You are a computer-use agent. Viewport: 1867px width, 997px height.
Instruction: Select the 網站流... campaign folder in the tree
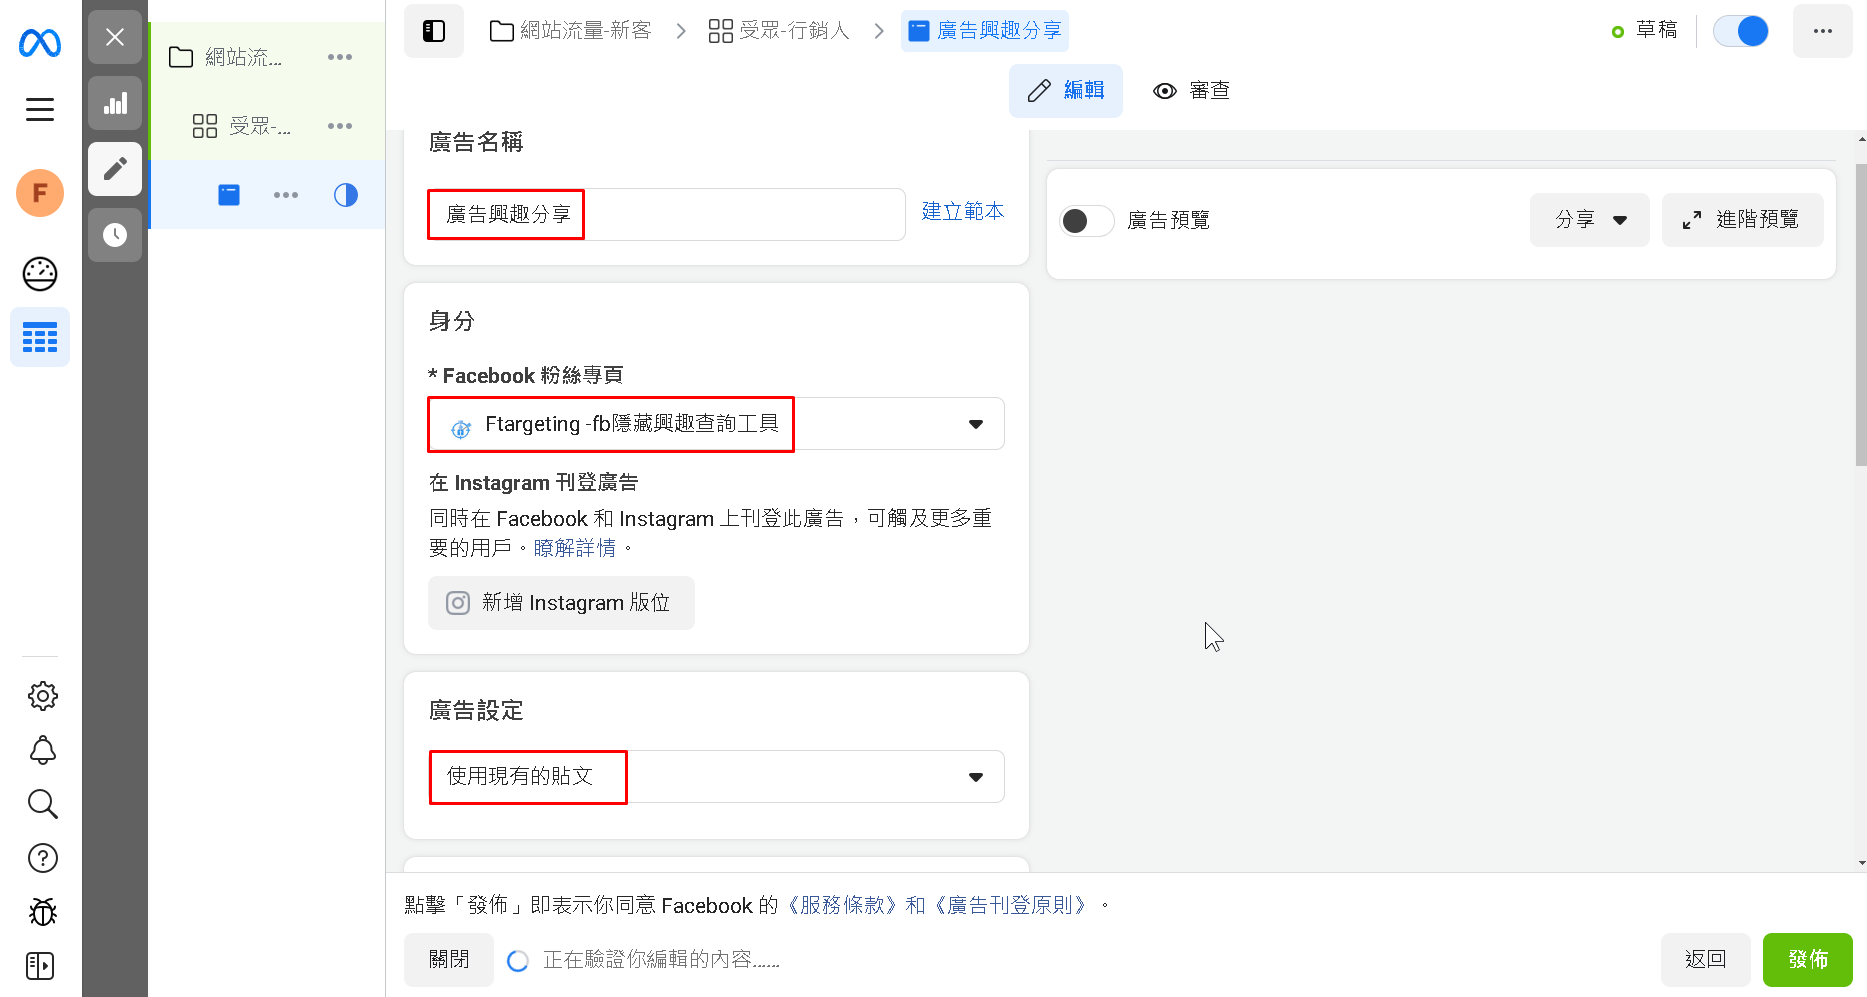[x=227, y=57]
